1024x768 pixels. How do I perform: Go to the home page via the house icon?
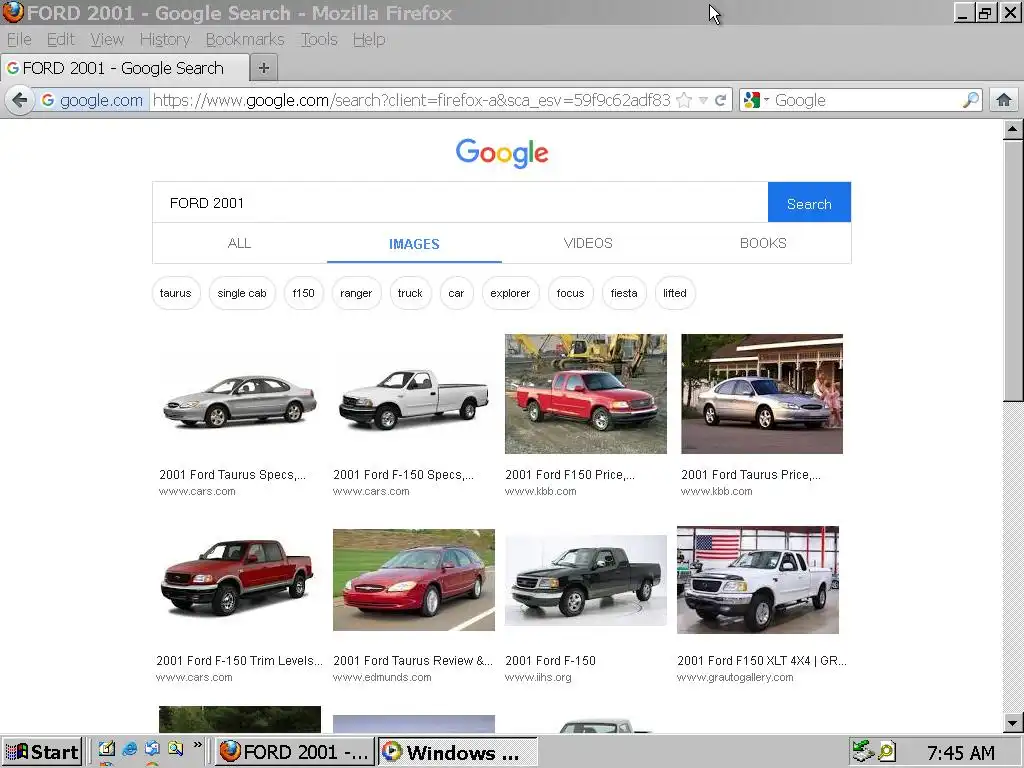[1004, 100]
